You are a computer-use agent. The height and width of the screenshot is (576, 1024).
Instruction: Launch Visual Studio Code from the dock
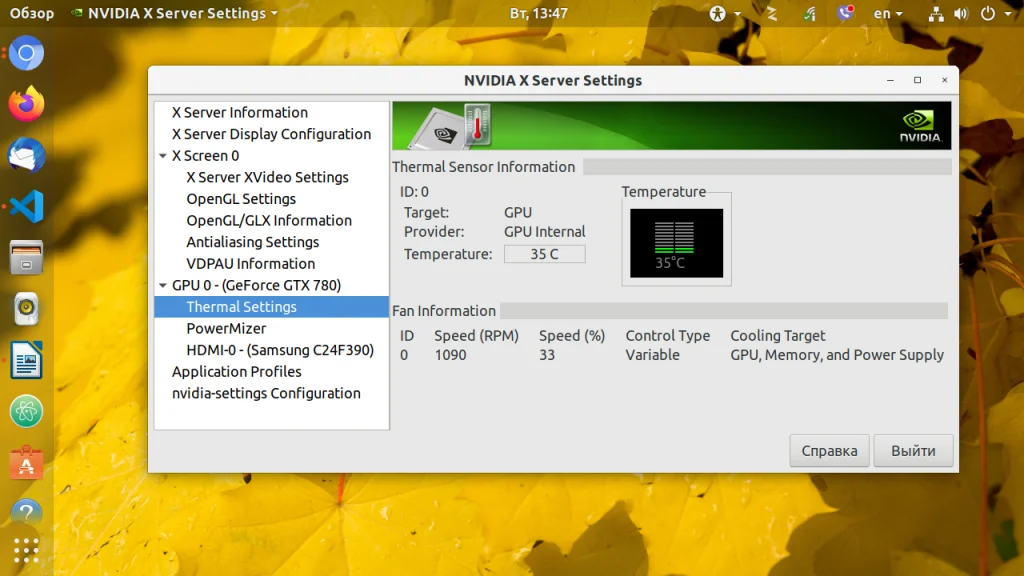27,207
